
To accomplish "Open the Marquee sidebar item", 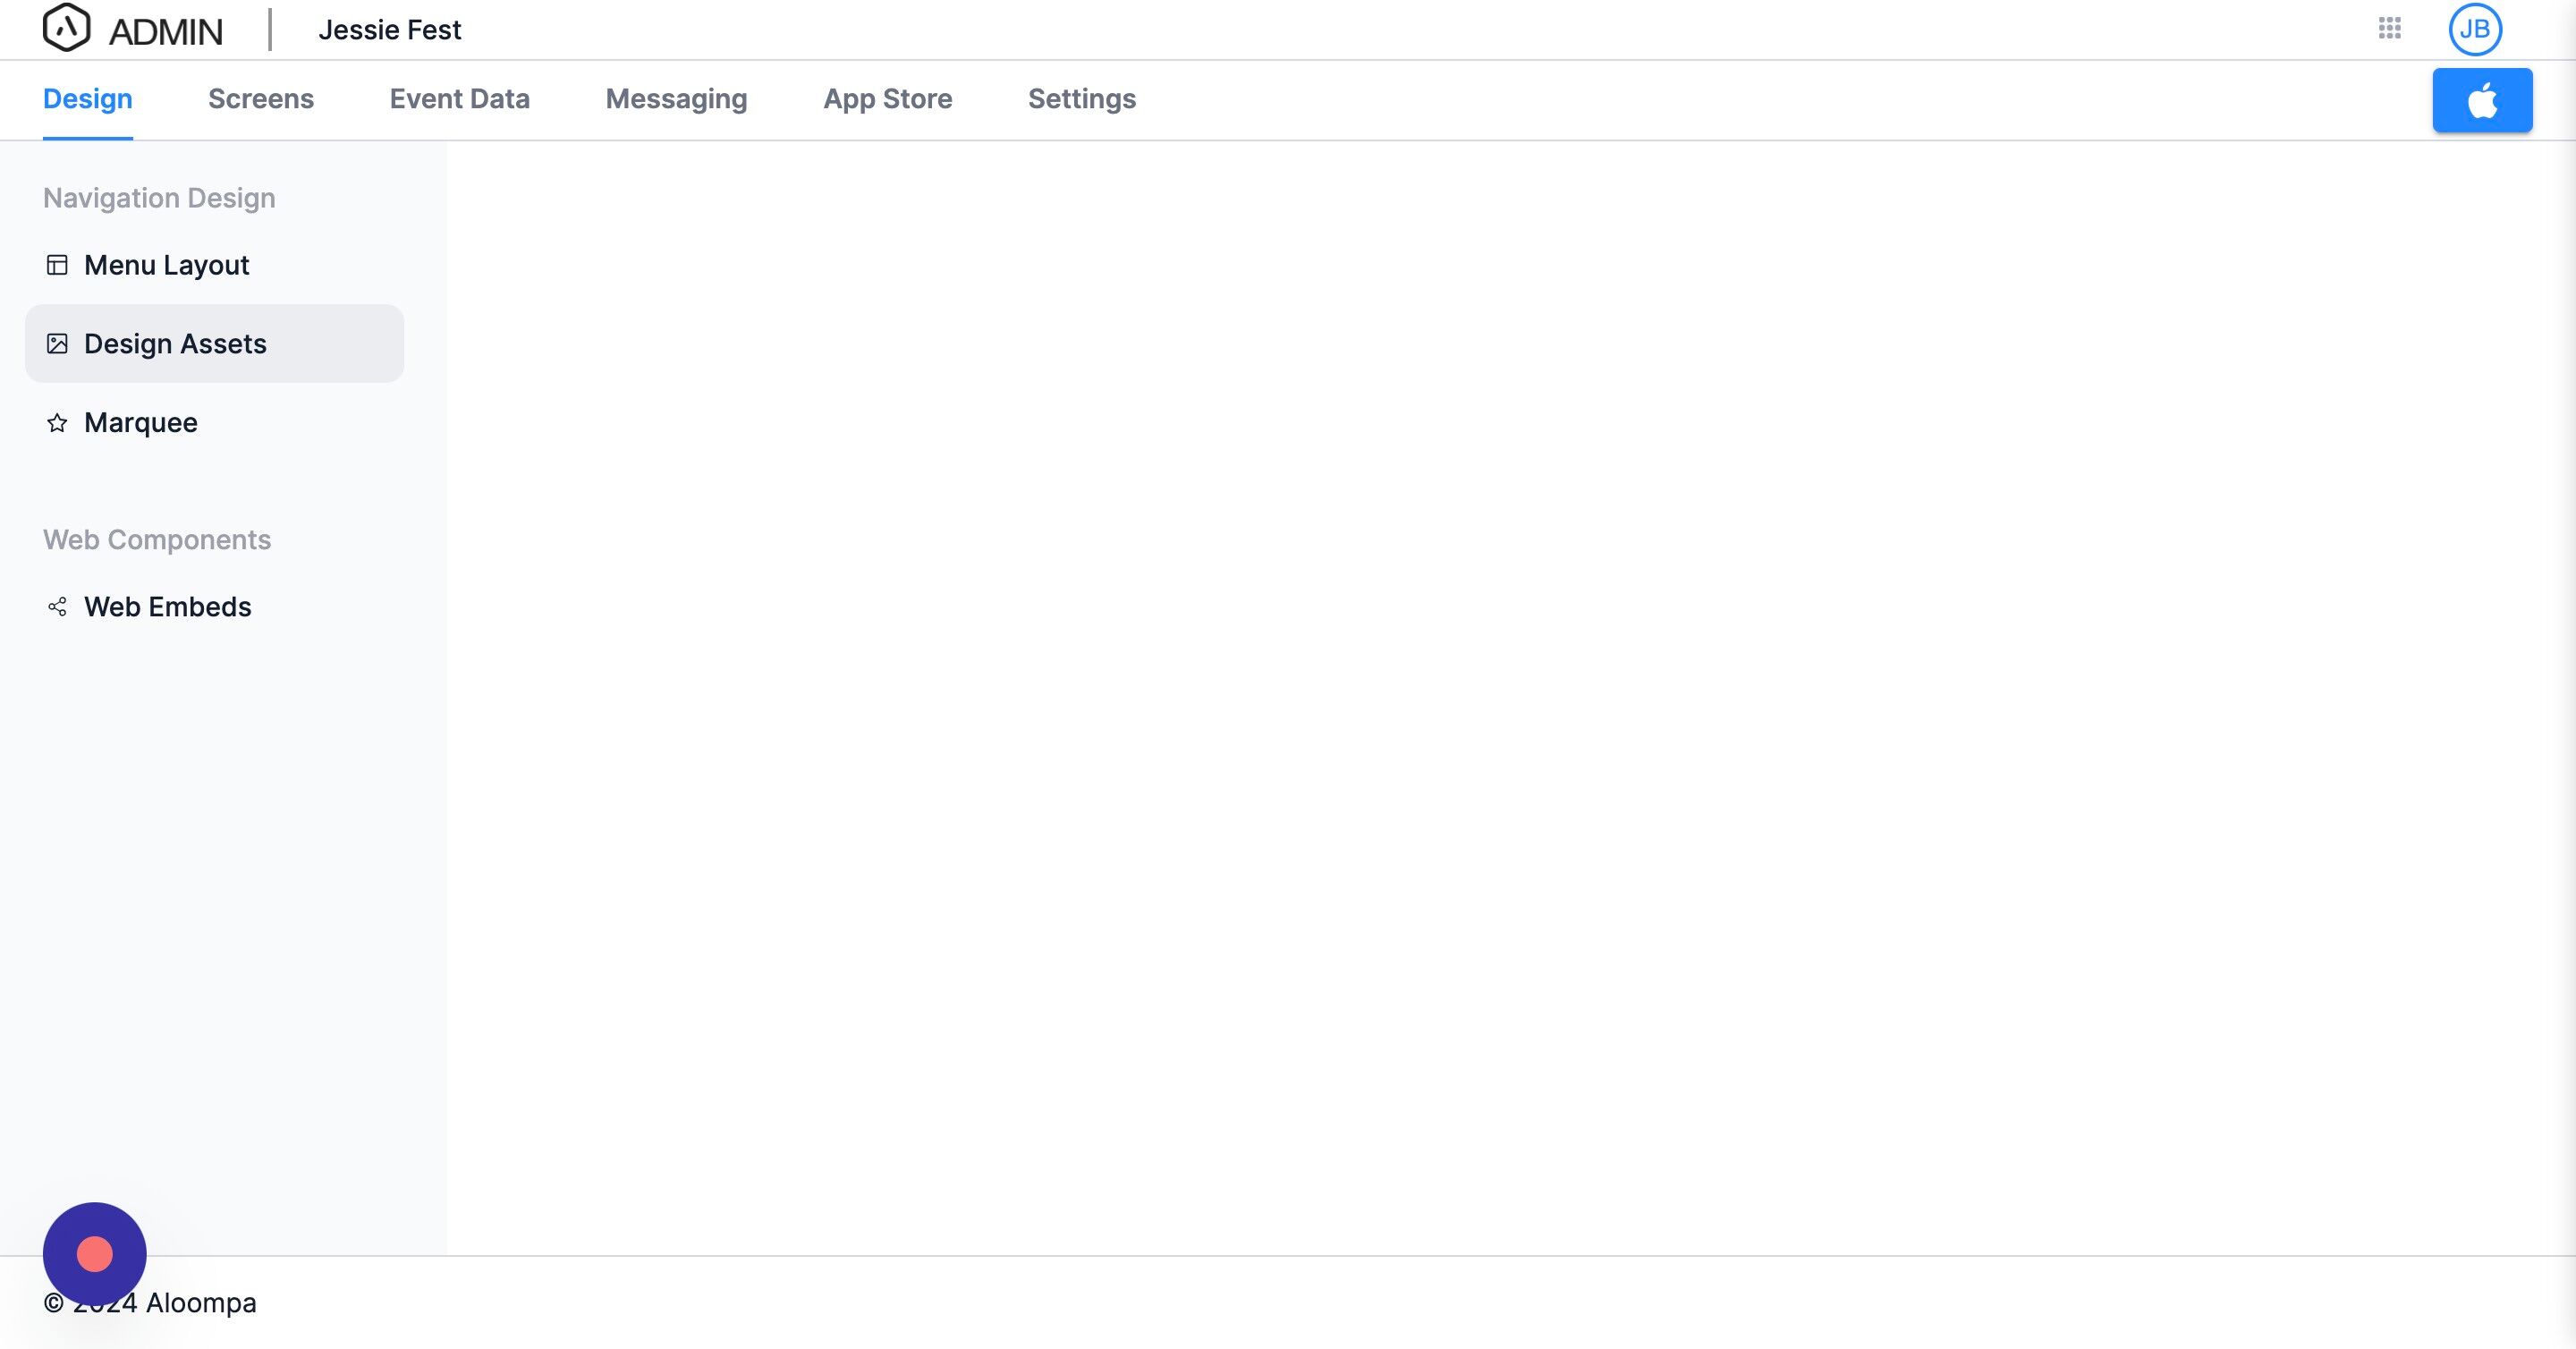I will (141, 423).
